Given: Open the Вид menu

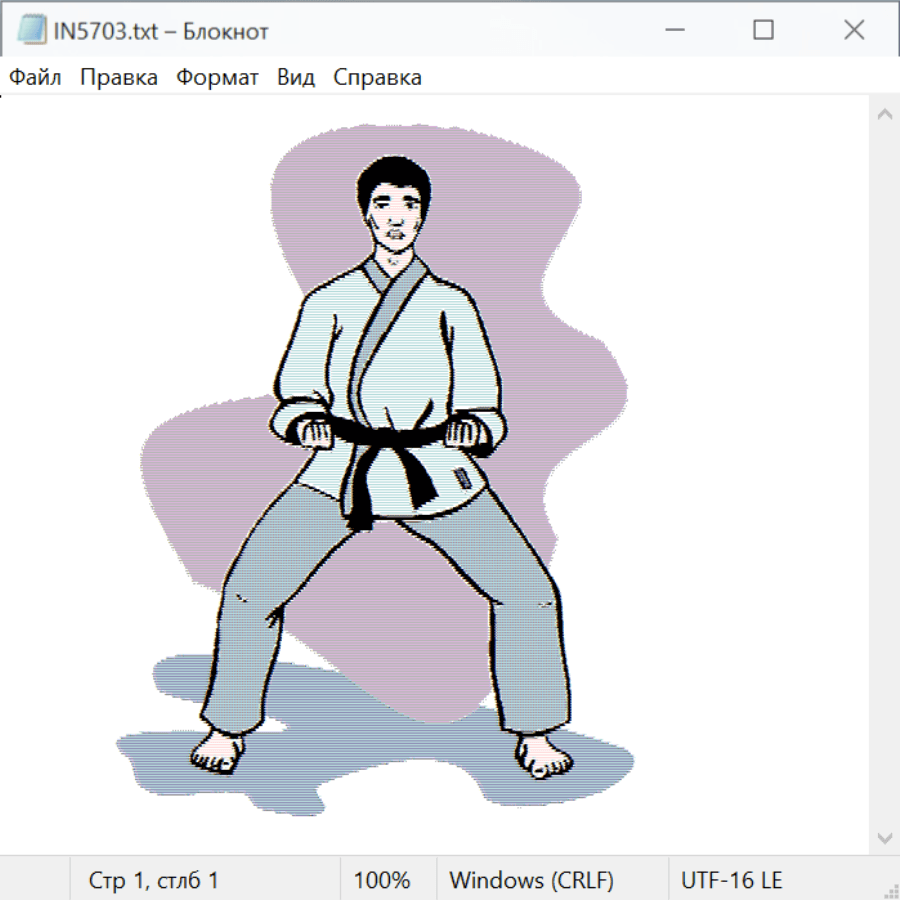Looking at the screenshot, I should (295, 77).
